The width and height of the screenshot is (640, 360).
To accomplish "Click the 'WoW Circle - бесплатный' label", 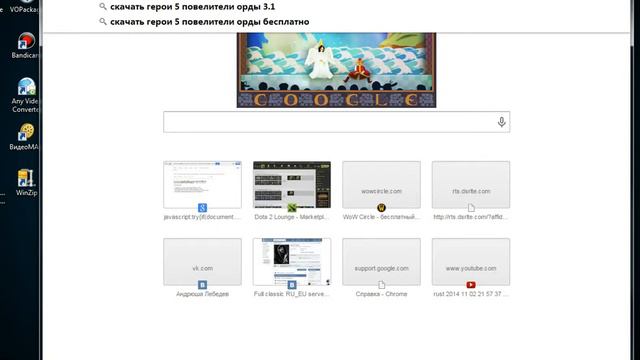I will click(381, 217).
